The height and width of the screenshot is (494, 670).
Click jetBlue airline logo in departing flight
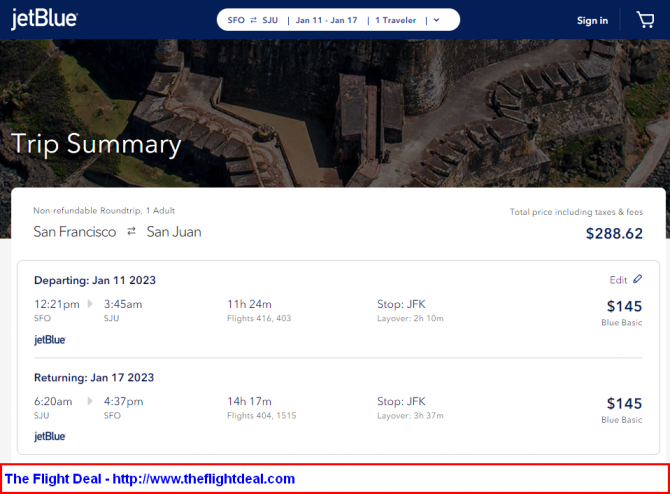pyautogui.click(x=50, y=340)
